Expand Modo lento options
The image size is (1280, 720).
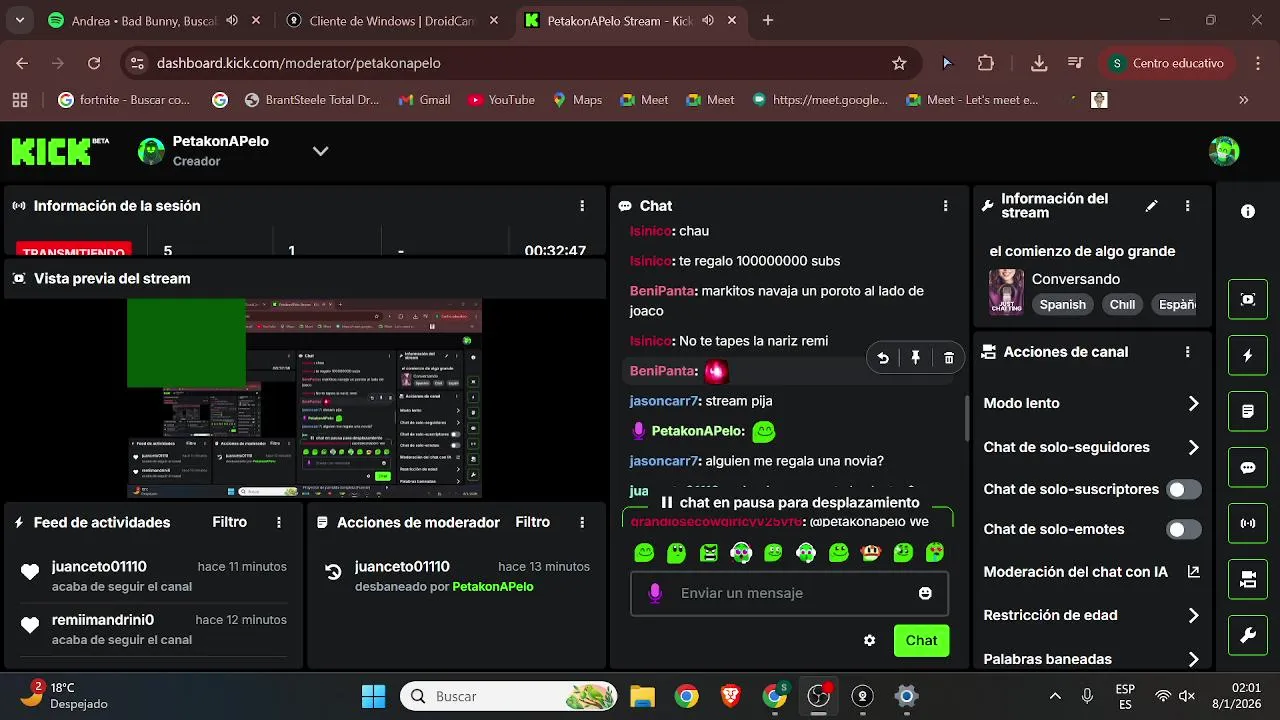tap(1193, 403)
